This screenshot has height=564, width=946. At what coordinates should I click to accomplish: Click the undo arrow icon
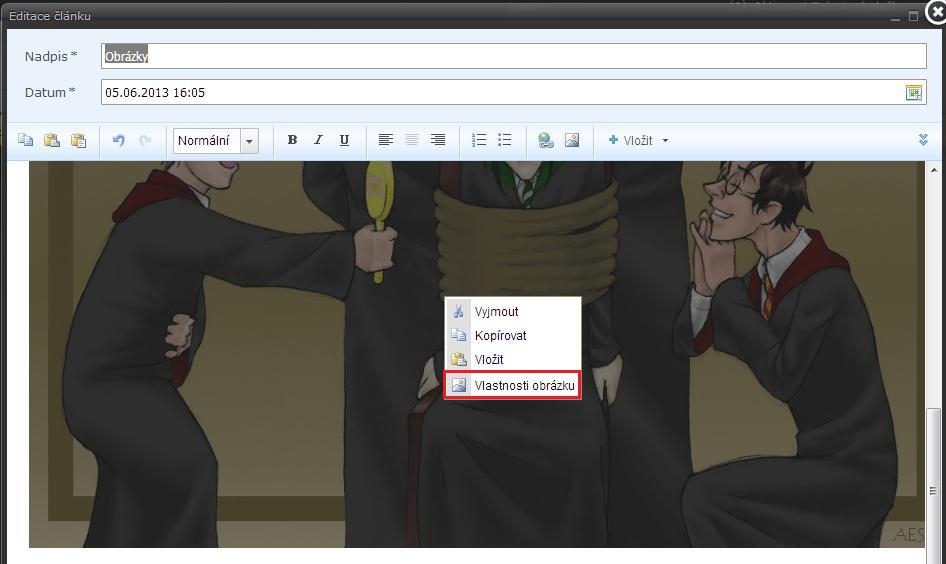[x=118, y=141]
